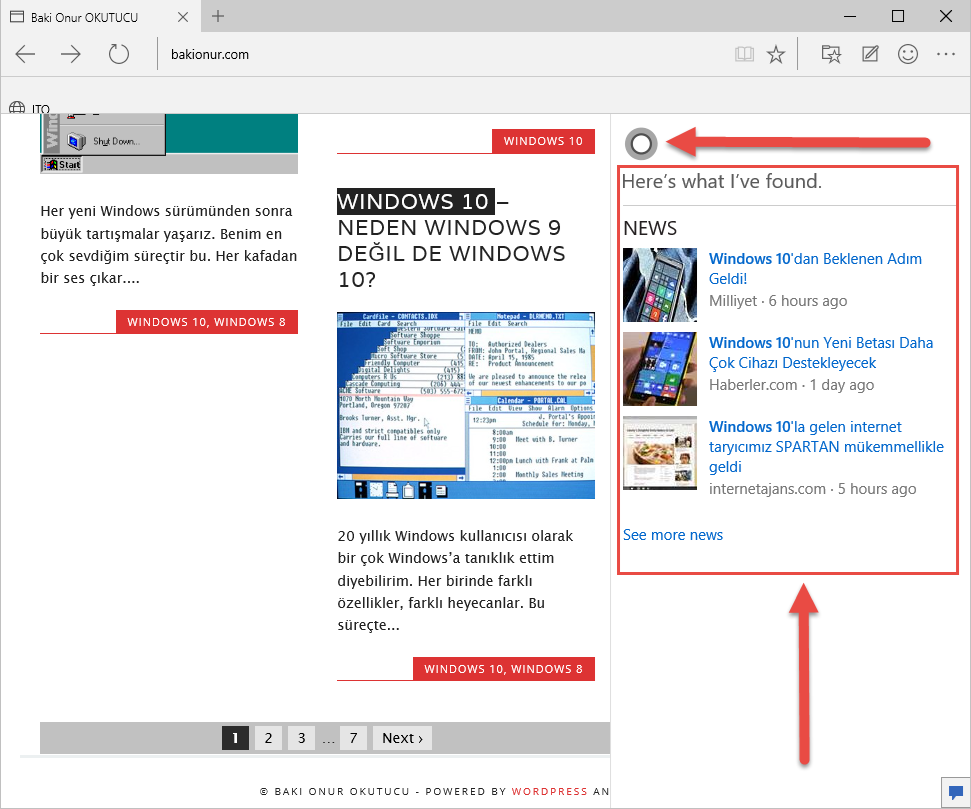Screen dimensions: 971x809
Task: Open news about Yeni Betası Daha Çok Cihazı
Action: pos(821,352)
